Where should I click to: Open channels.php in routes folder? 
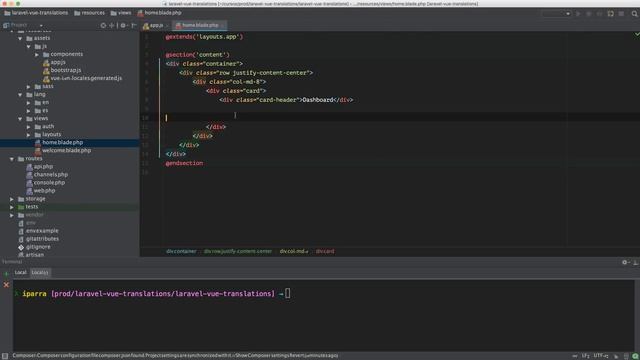[47, 175]
